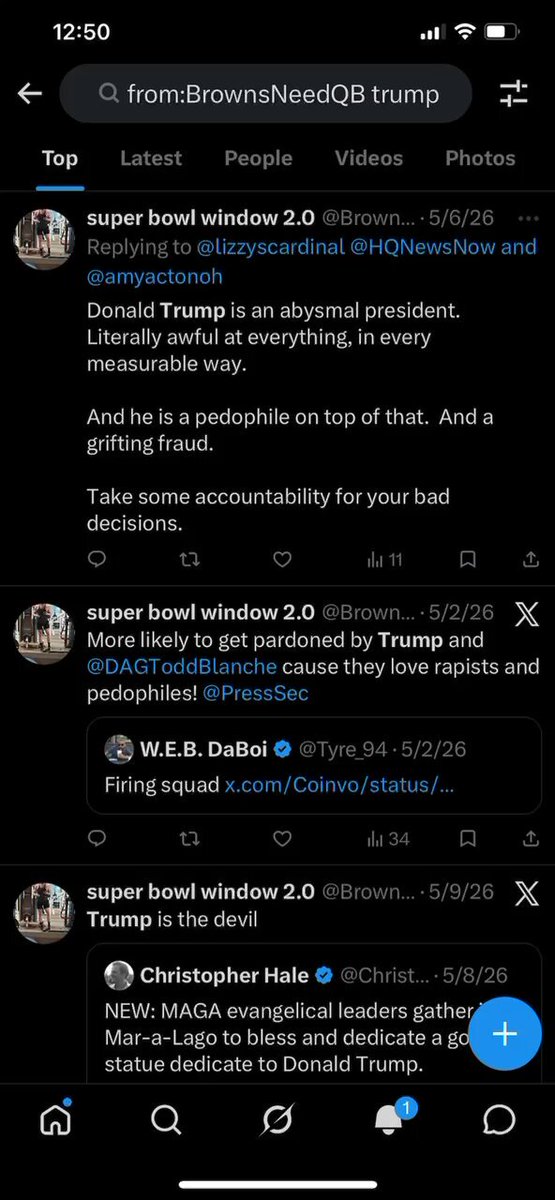Tap the search field with from:BrownsNeedQB trump

point(265,94)
